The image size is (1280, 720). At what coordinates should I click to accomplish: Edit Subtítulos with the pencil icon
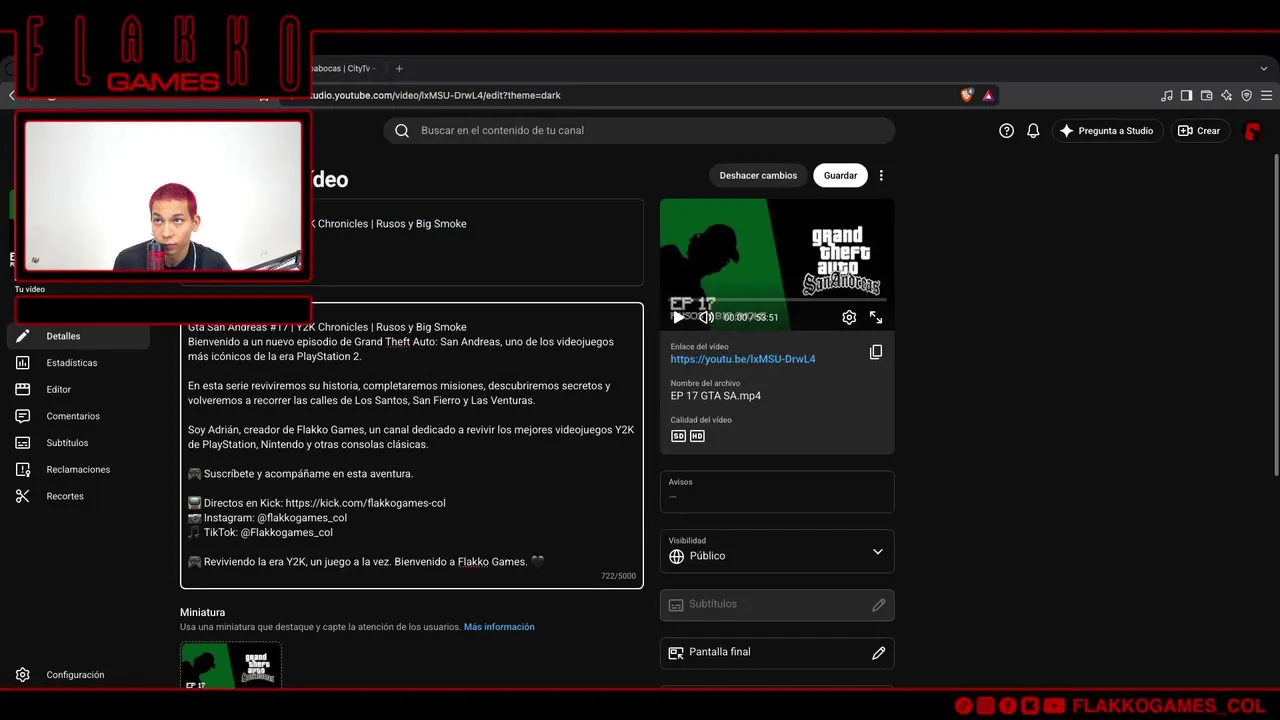879,605
